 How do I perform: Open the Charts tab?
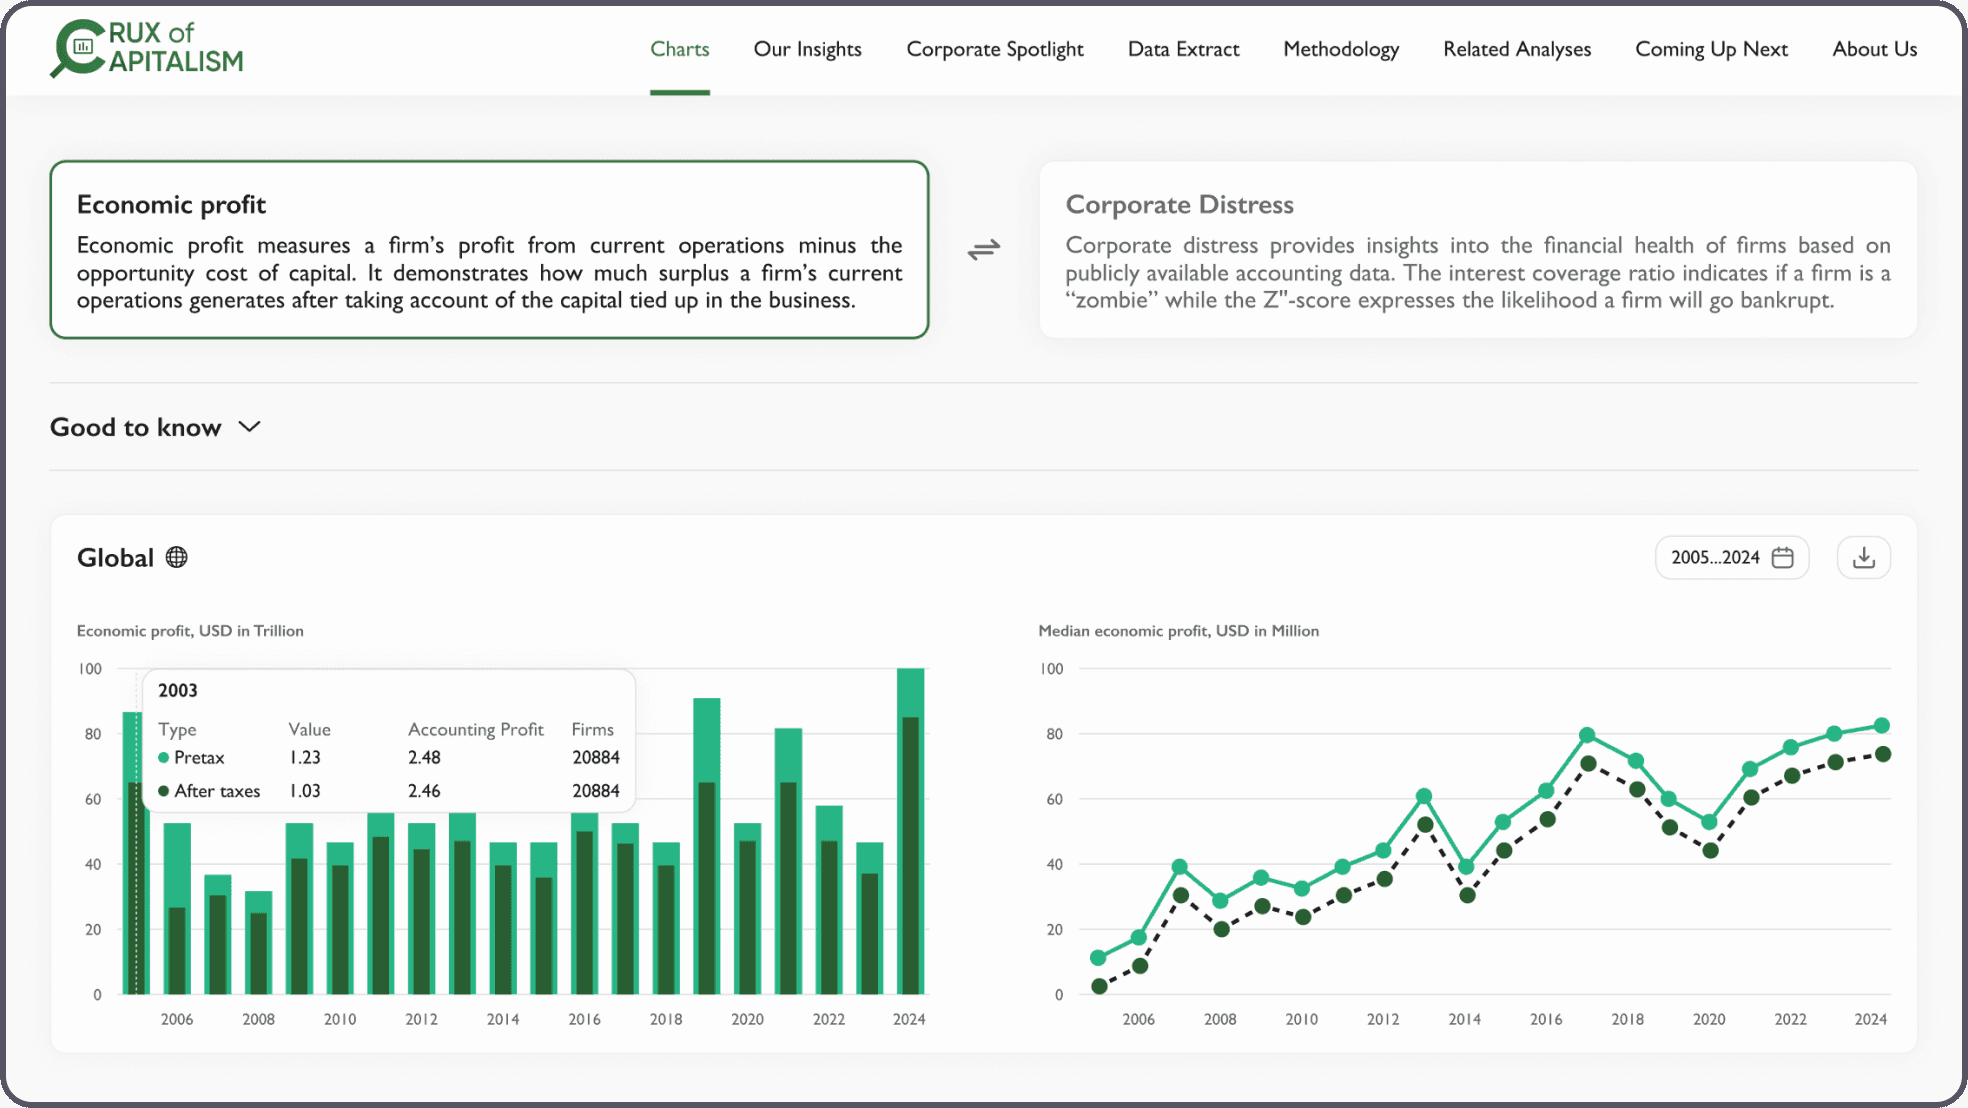[679, 49]
